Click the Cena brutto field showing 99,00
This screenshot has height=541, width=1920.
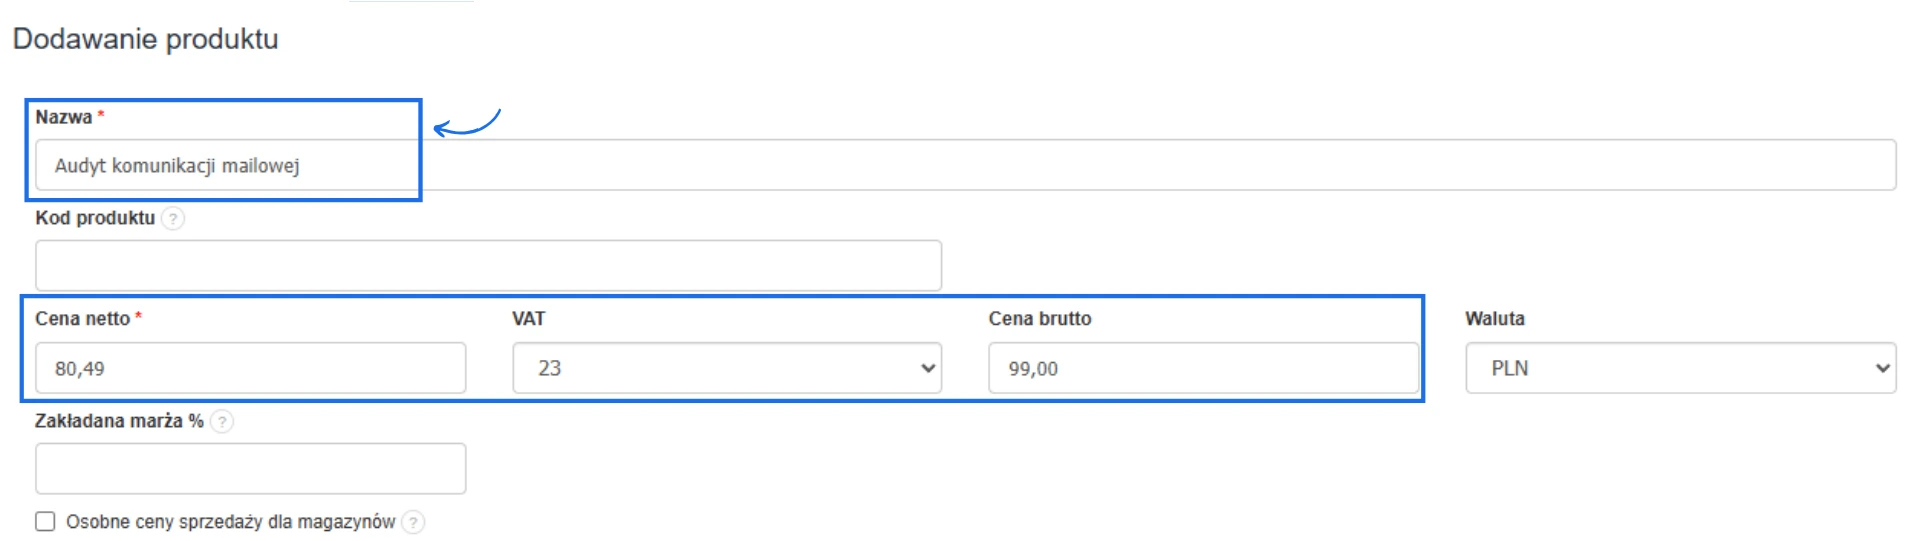click(x=1203, y=368)
